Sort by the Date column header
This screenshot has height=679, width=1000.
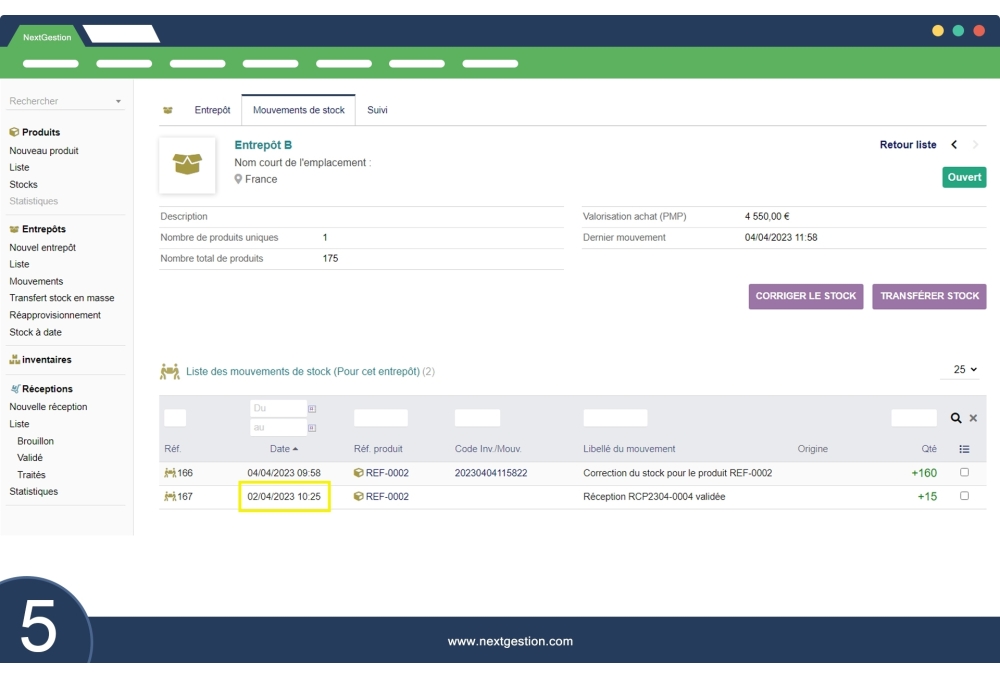coord(279,449)
